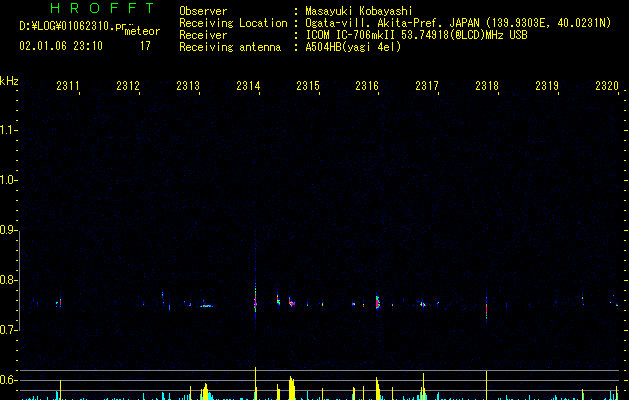Click the Receiver label
The image size is (629, 400).
pyautogui.click(x=203, y=35)
